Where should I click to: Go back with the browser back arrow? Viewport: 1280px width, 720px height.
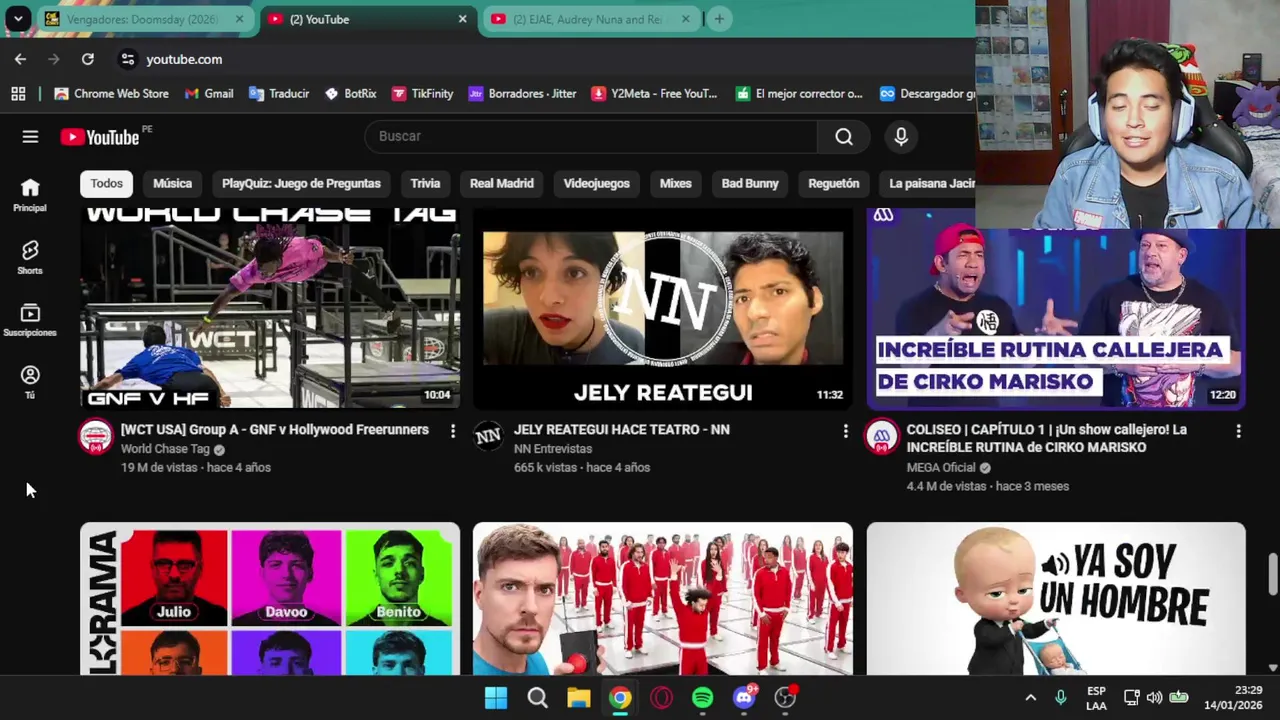(x=20, y=59)
